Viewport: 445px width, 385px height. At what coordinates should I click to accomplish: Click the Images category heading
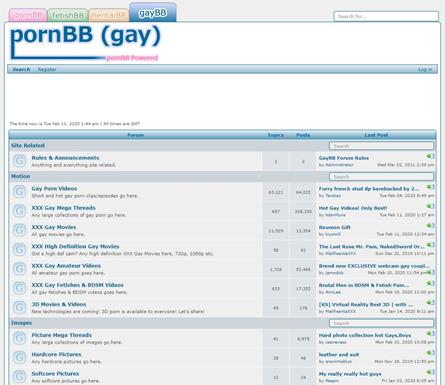tap(21, 323)
